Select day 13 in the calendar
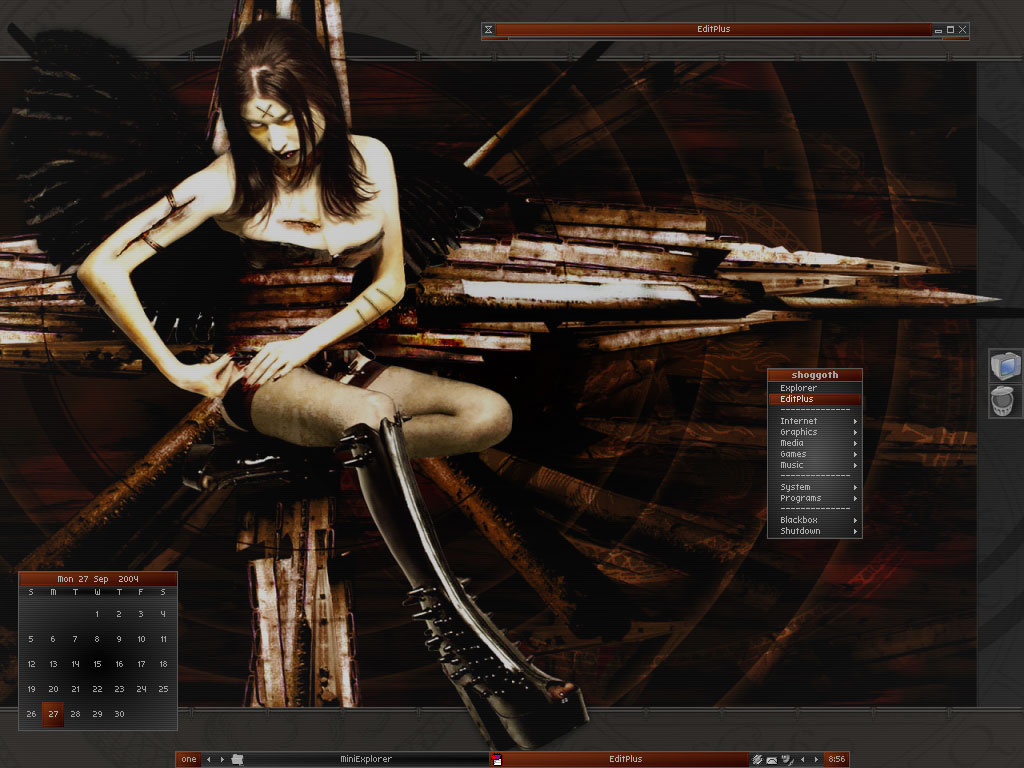The height and width of the screenshot is (768, 1024). pos(53,664)
